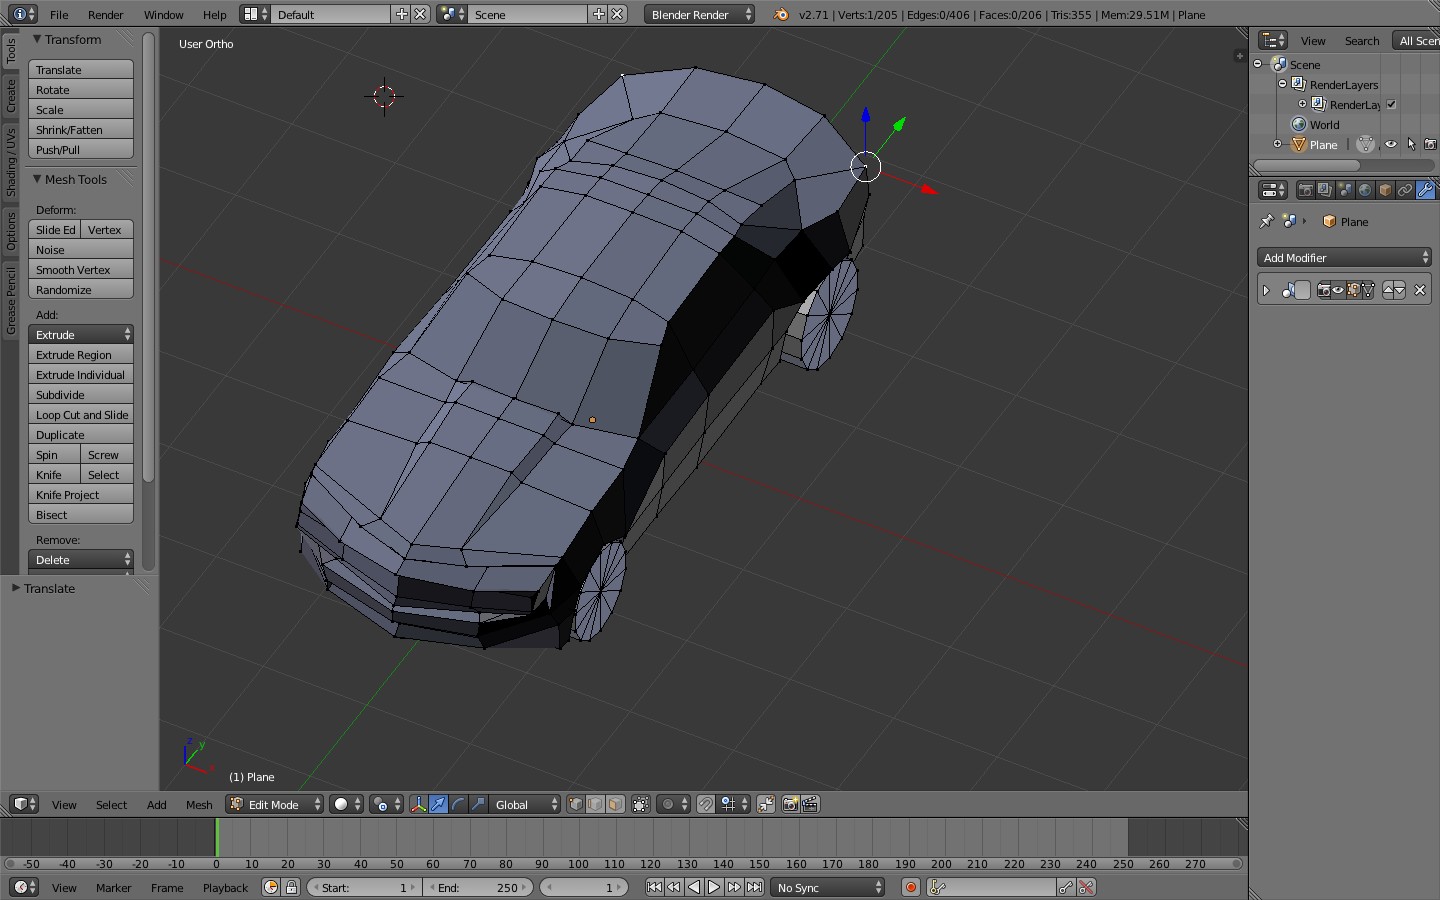Open the Add Modifier dropdown
Image resolution: width=1440 pixels, height=900 pixels.
(x=1343, y=257)
